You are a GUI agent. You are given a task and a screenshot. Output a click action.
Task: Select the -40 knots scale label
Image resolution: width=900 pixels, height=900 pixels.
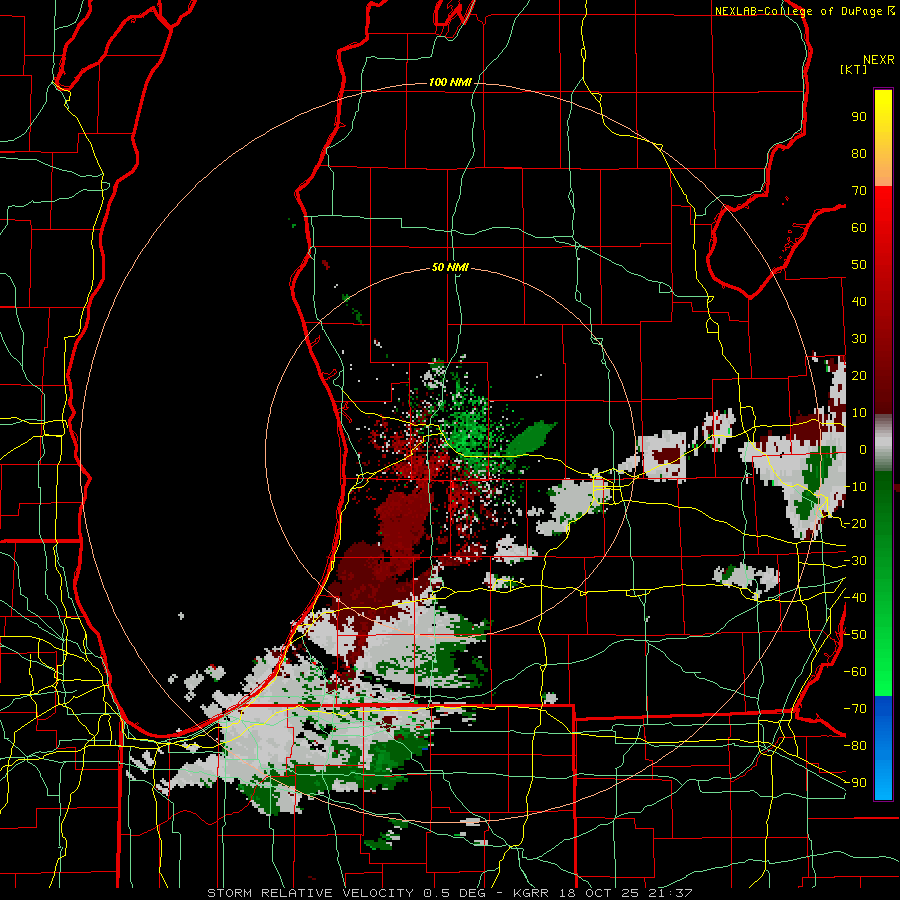pos(855,598)
